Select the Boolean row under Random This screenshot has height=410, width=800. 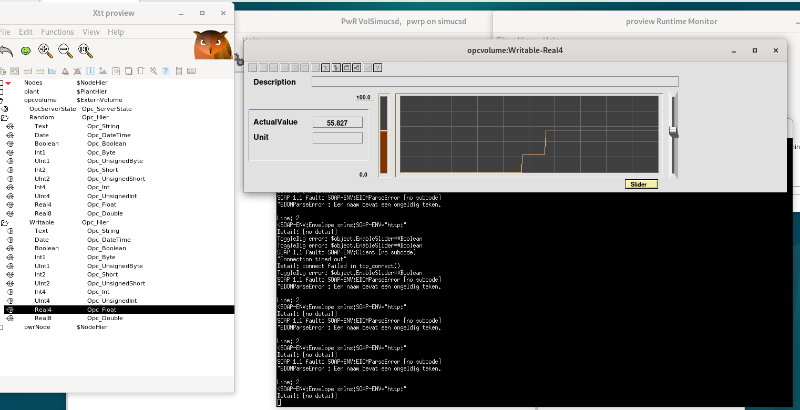117,144
